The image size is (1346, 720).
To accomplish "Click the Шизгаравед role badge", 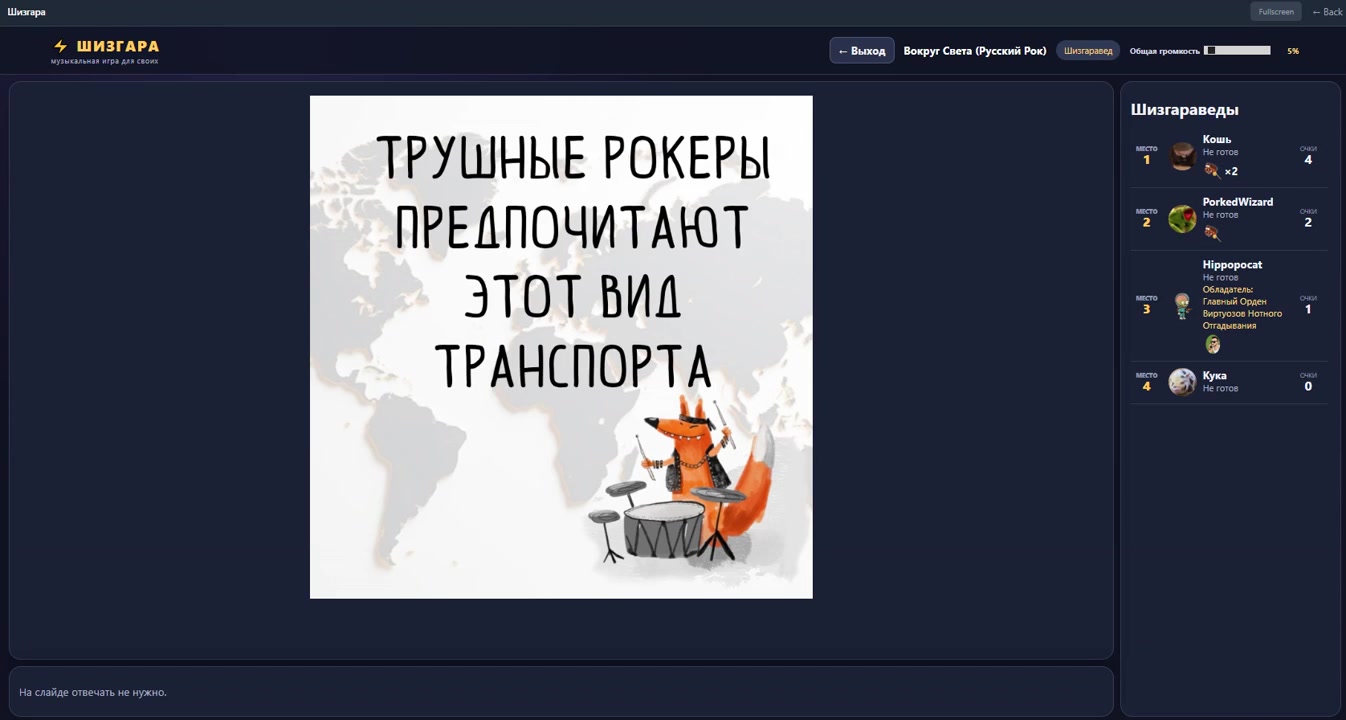I will [x=1088, y=51].
